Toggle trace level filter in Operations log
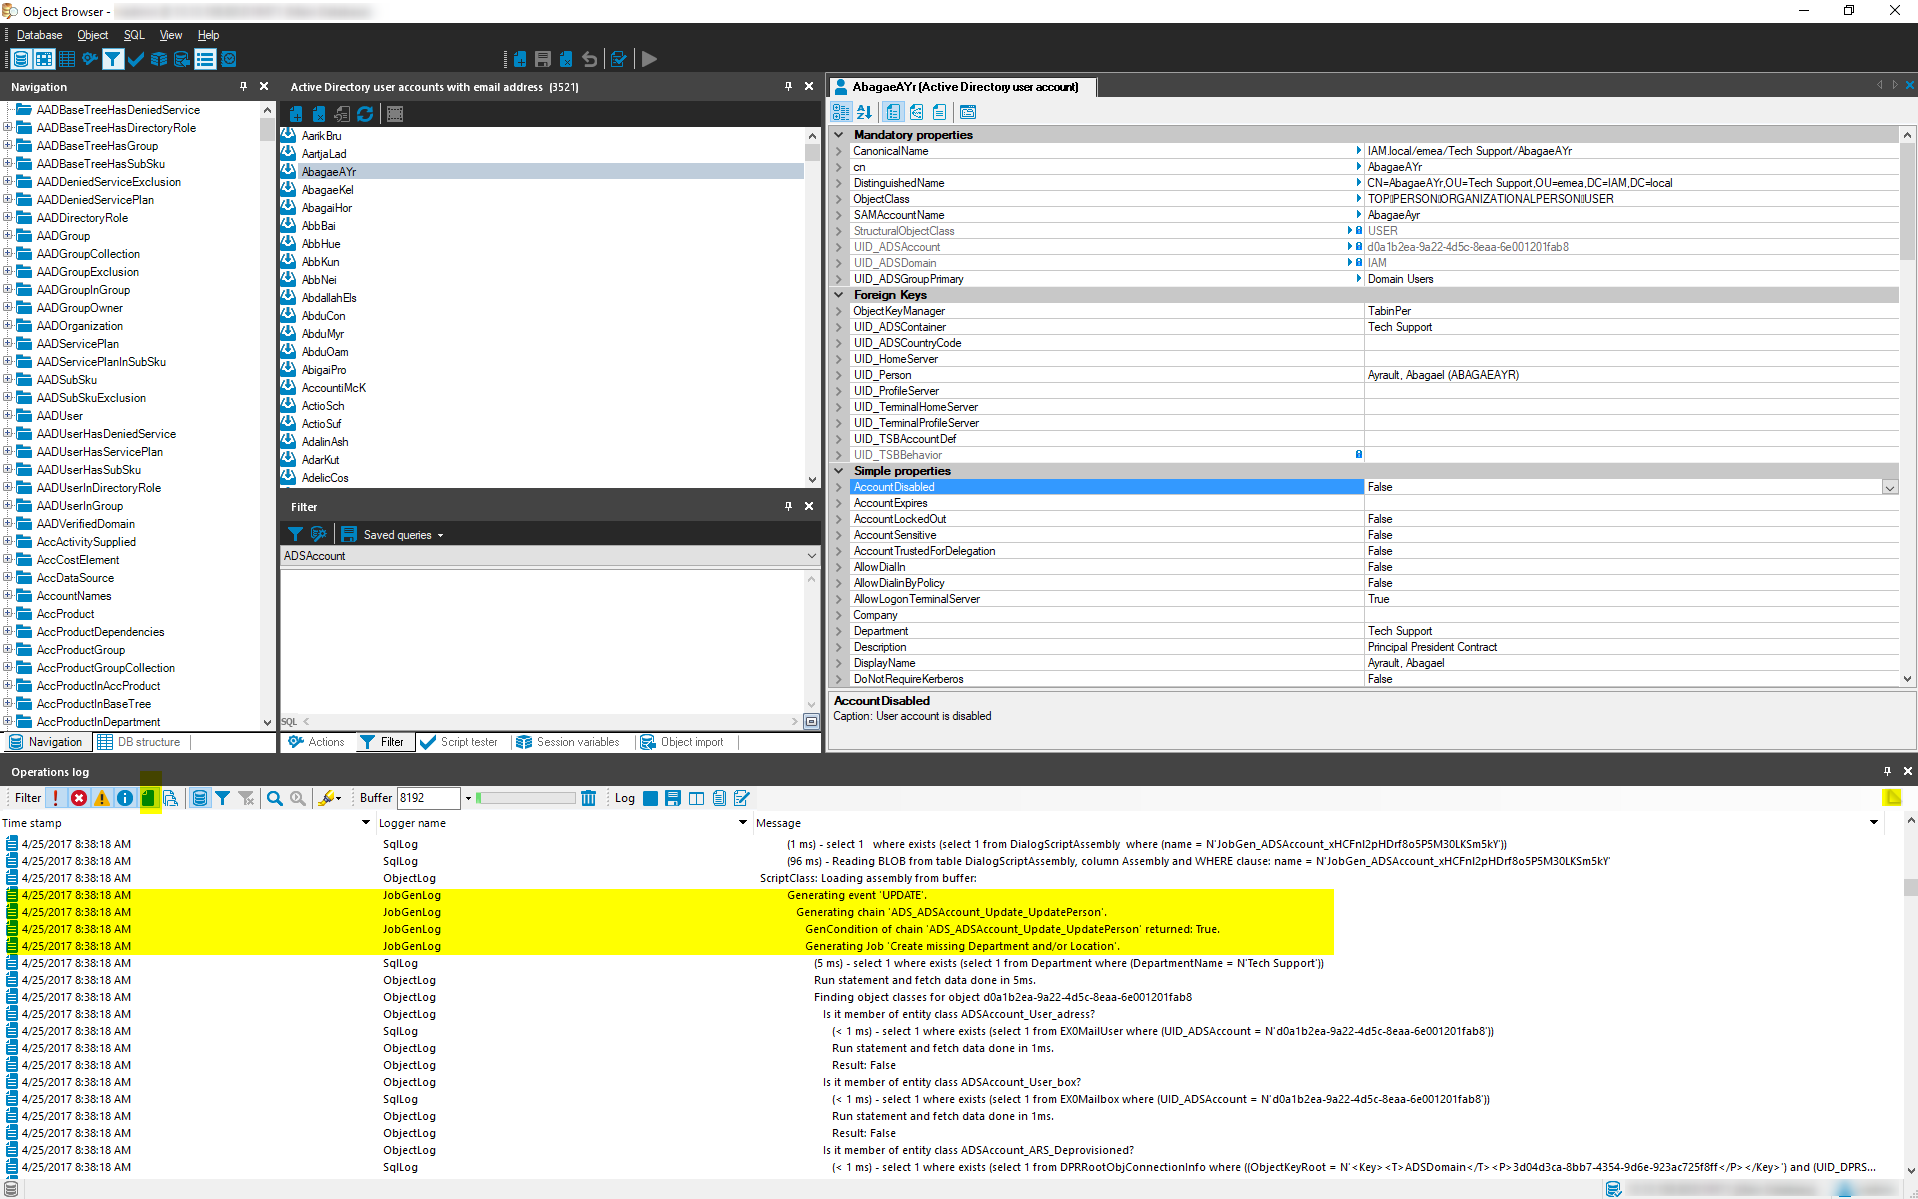The width and height of the screenshot is (1918, 1199). (x=171, y=798)
